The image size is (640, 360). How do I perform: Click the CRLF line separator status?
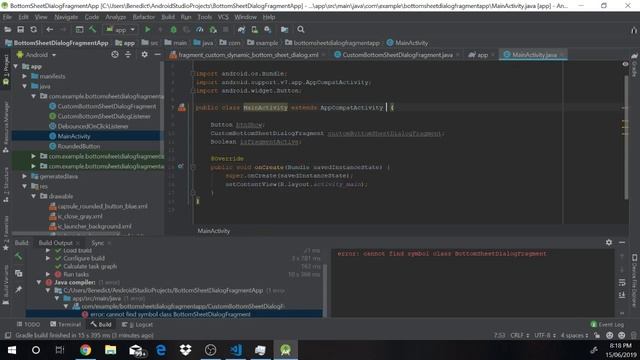519,336
